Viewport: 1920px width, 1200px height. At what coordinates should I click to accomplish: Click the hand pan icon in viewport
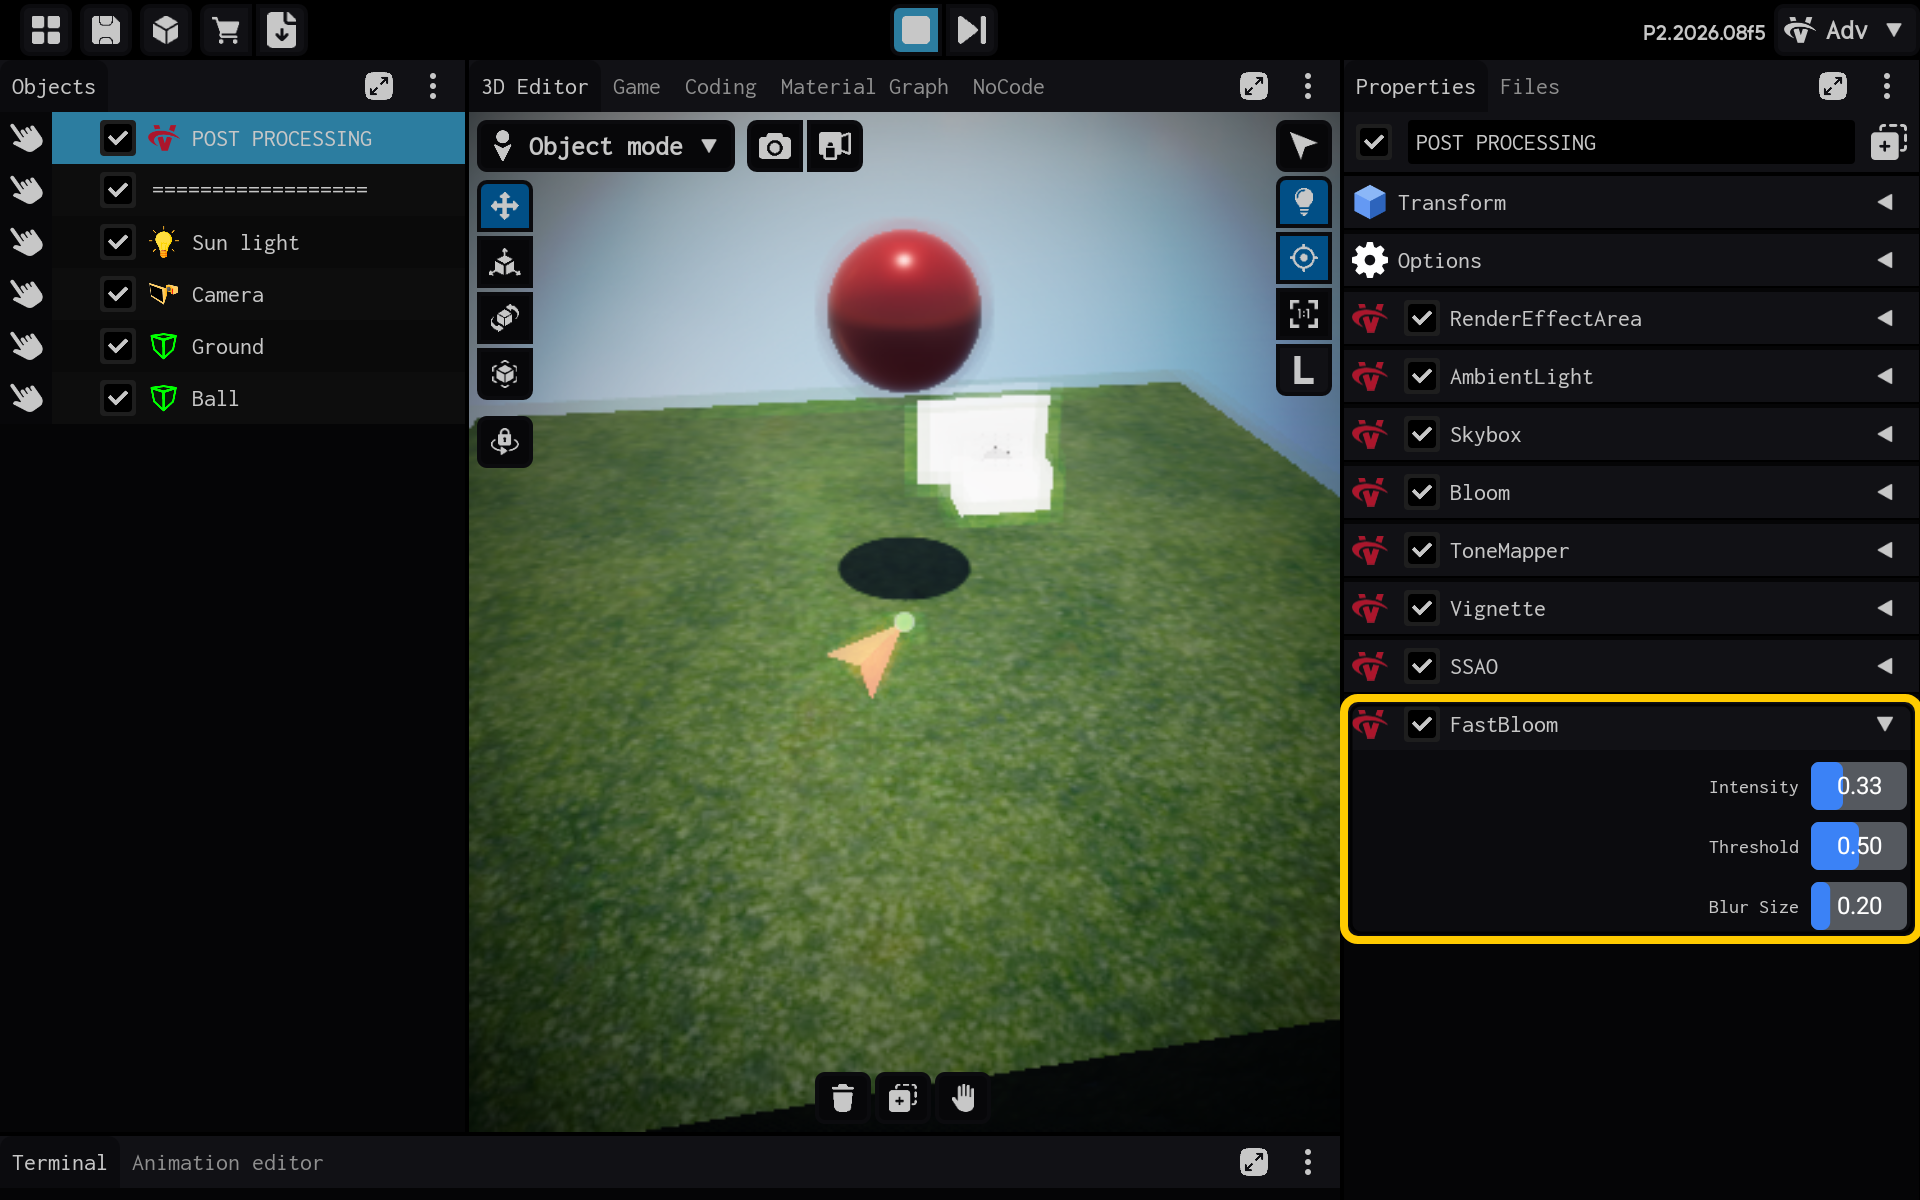point(963,1098)
